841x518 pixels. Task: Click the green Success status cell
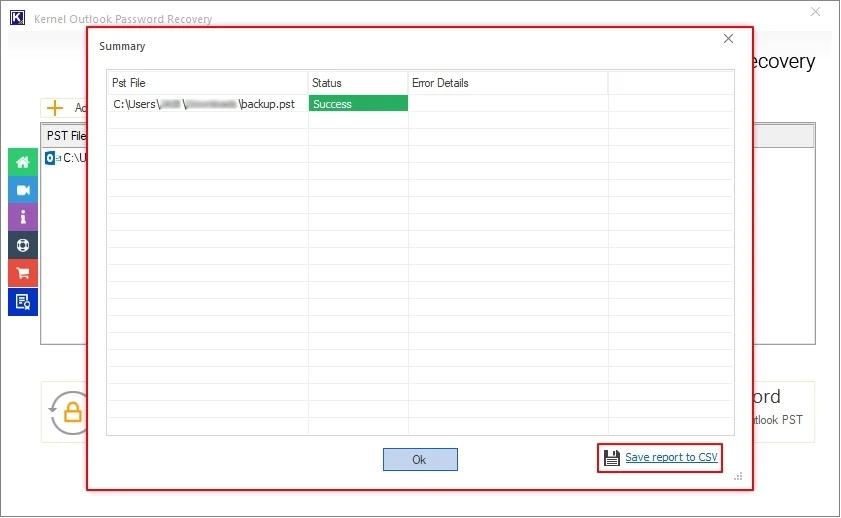coord(358,103)
